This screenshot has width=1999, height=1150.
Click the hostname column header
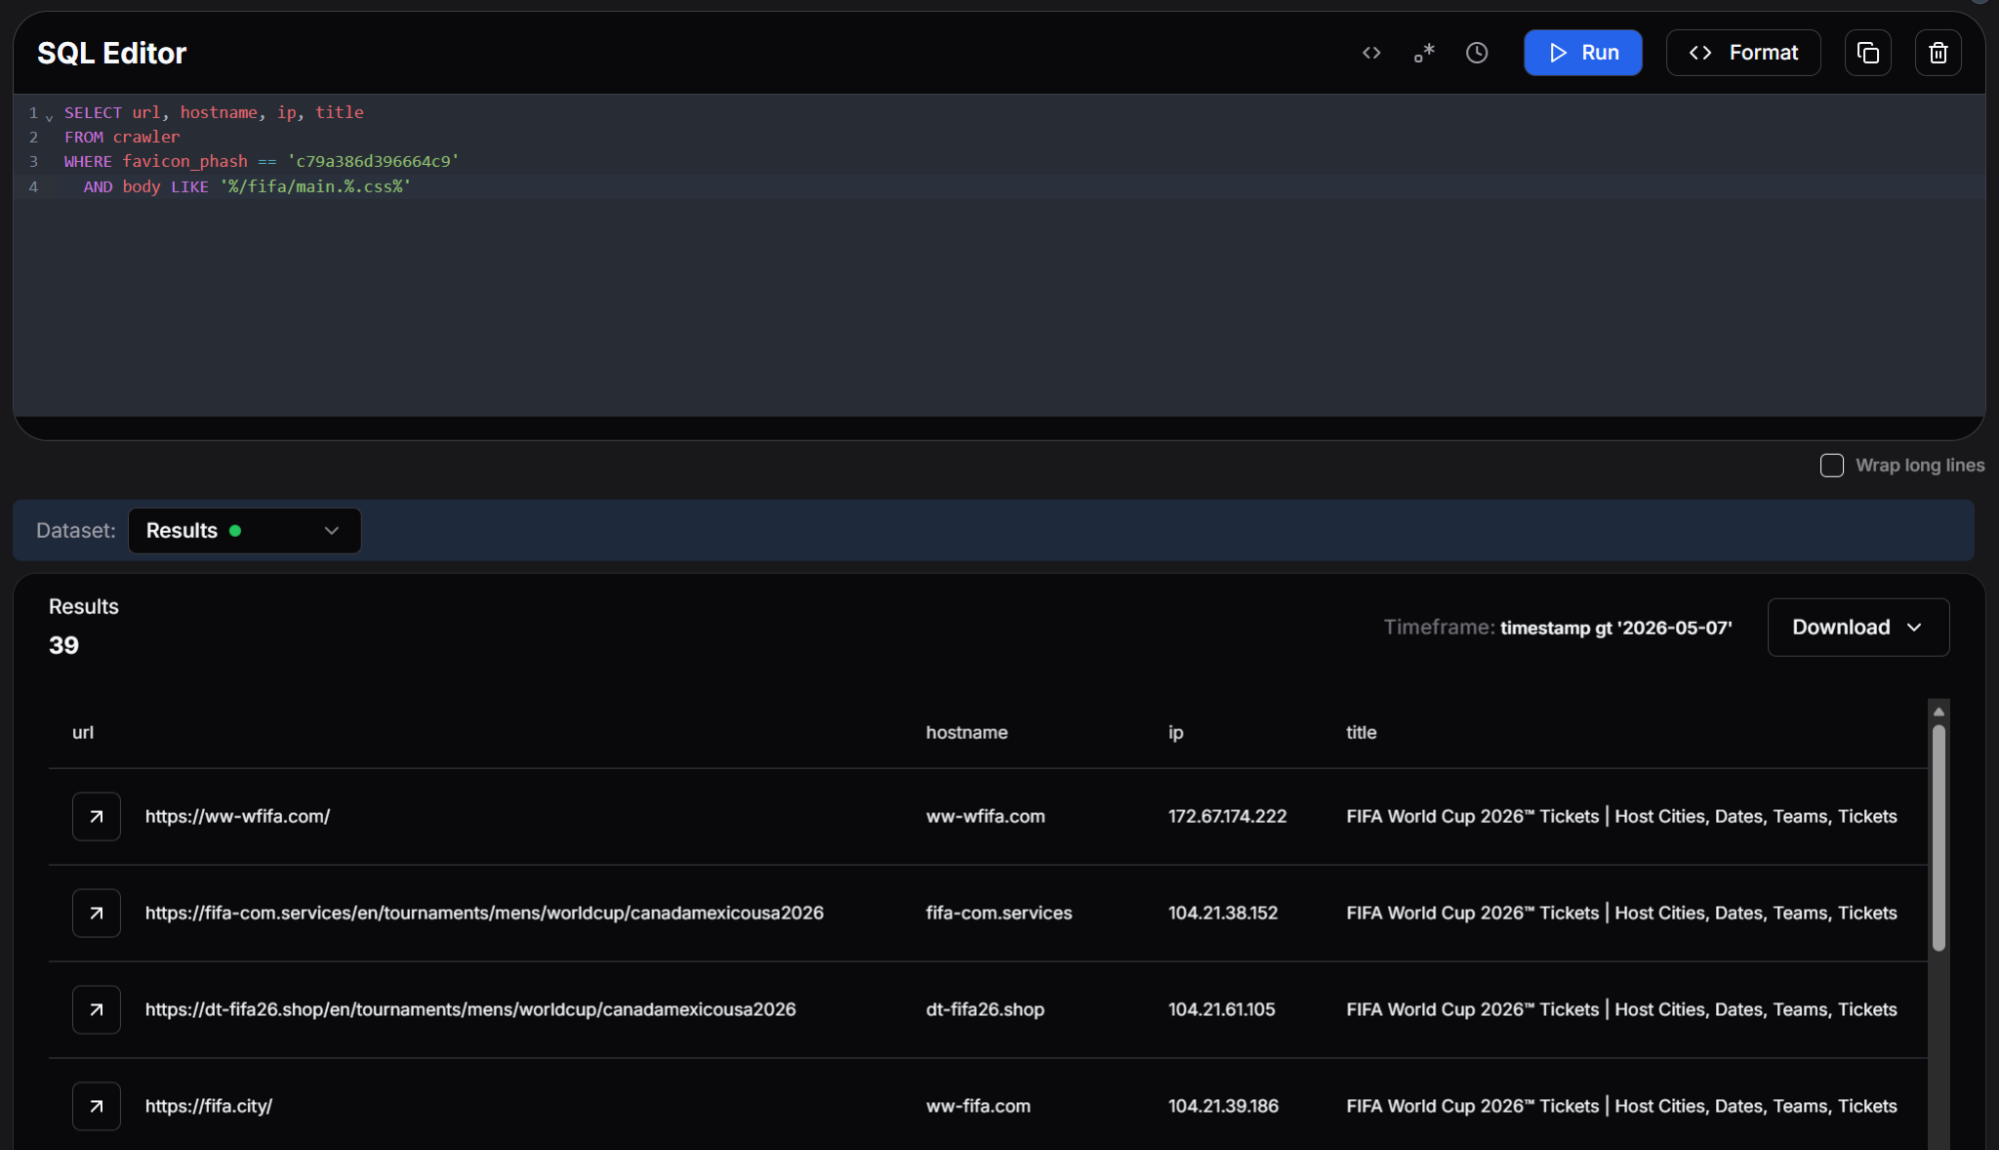966,733
